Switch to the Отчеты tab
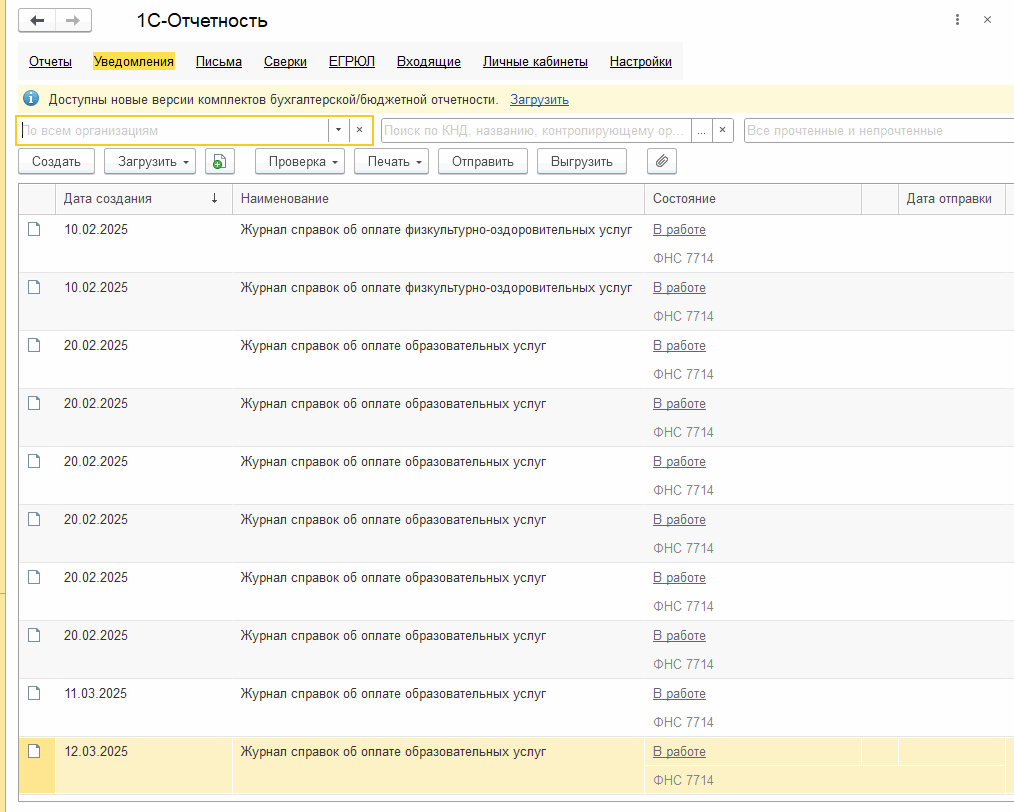The width and height of the screenshot is (1014, 812). coord(50,62)
